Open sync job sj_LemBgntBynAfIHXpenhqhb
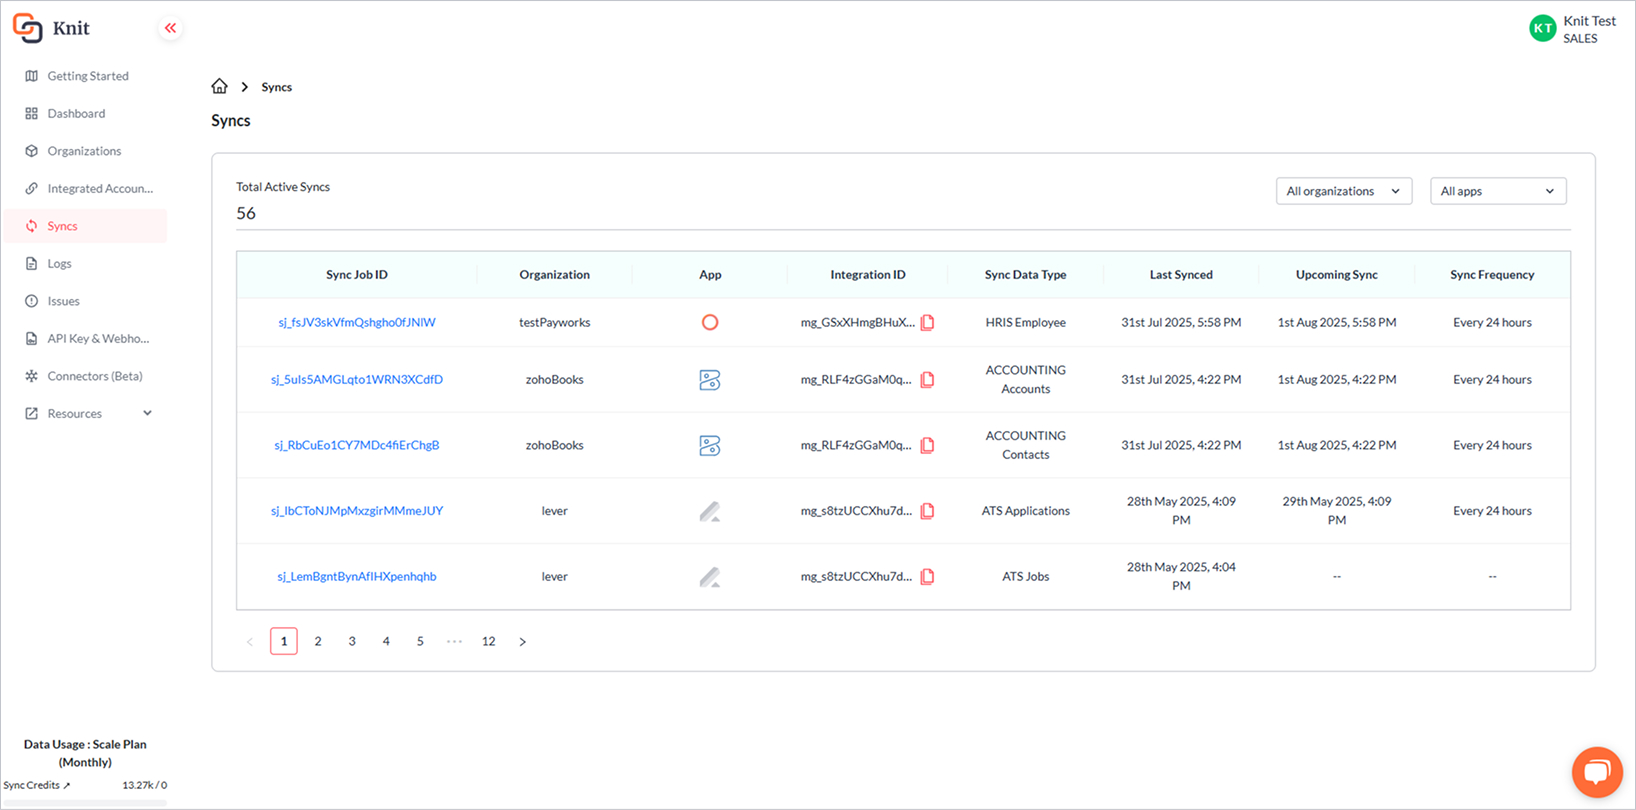Screen dimensions: 1636x810 (357, 576)
